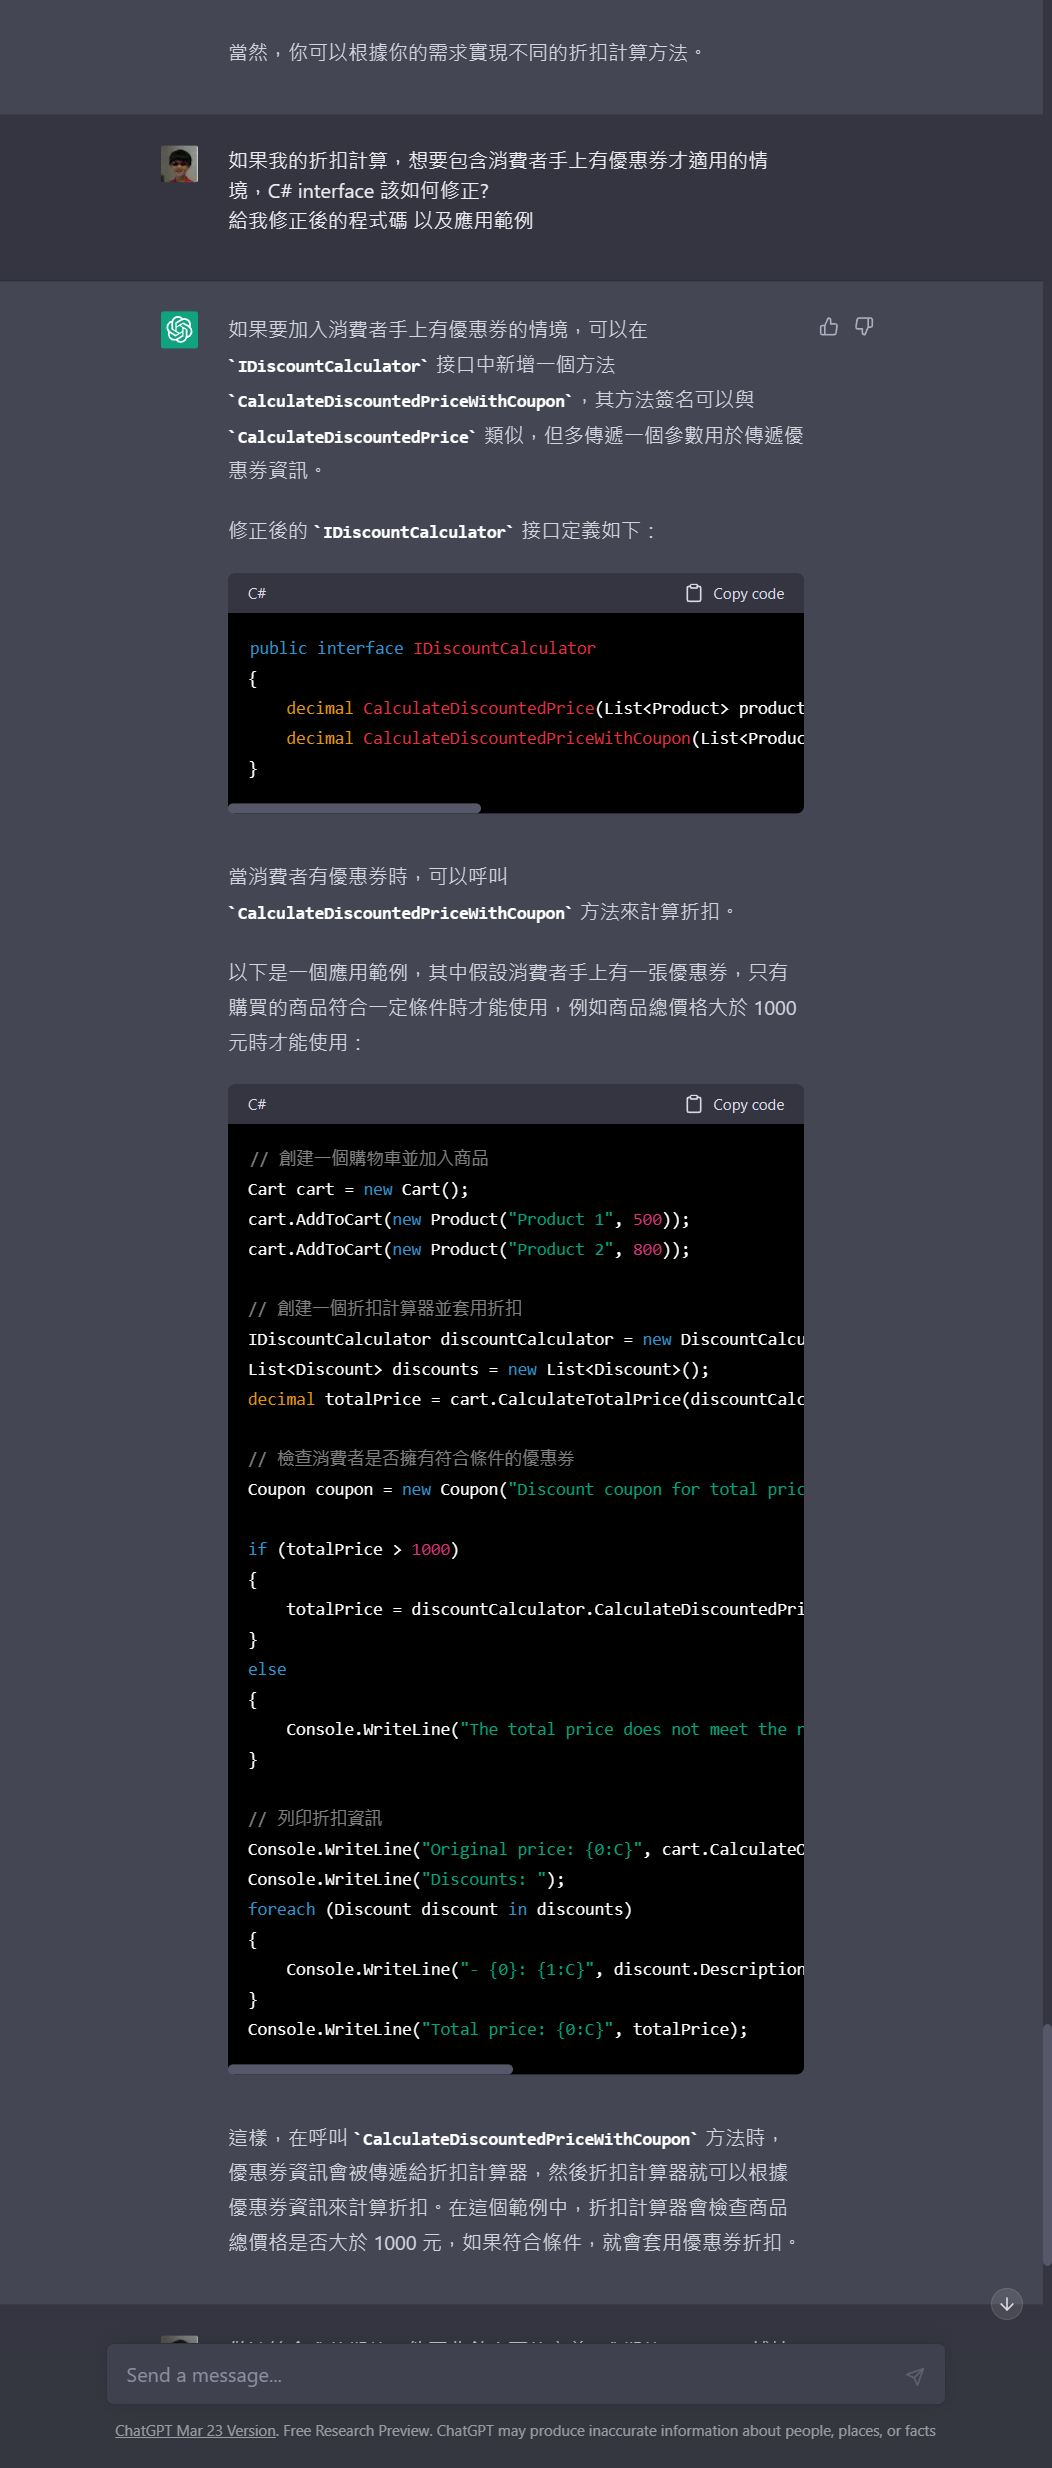Click the paper plane send icon
Image resolution: width=1052 pixels, height=2468 pixels.
[x=914, y=2376]
